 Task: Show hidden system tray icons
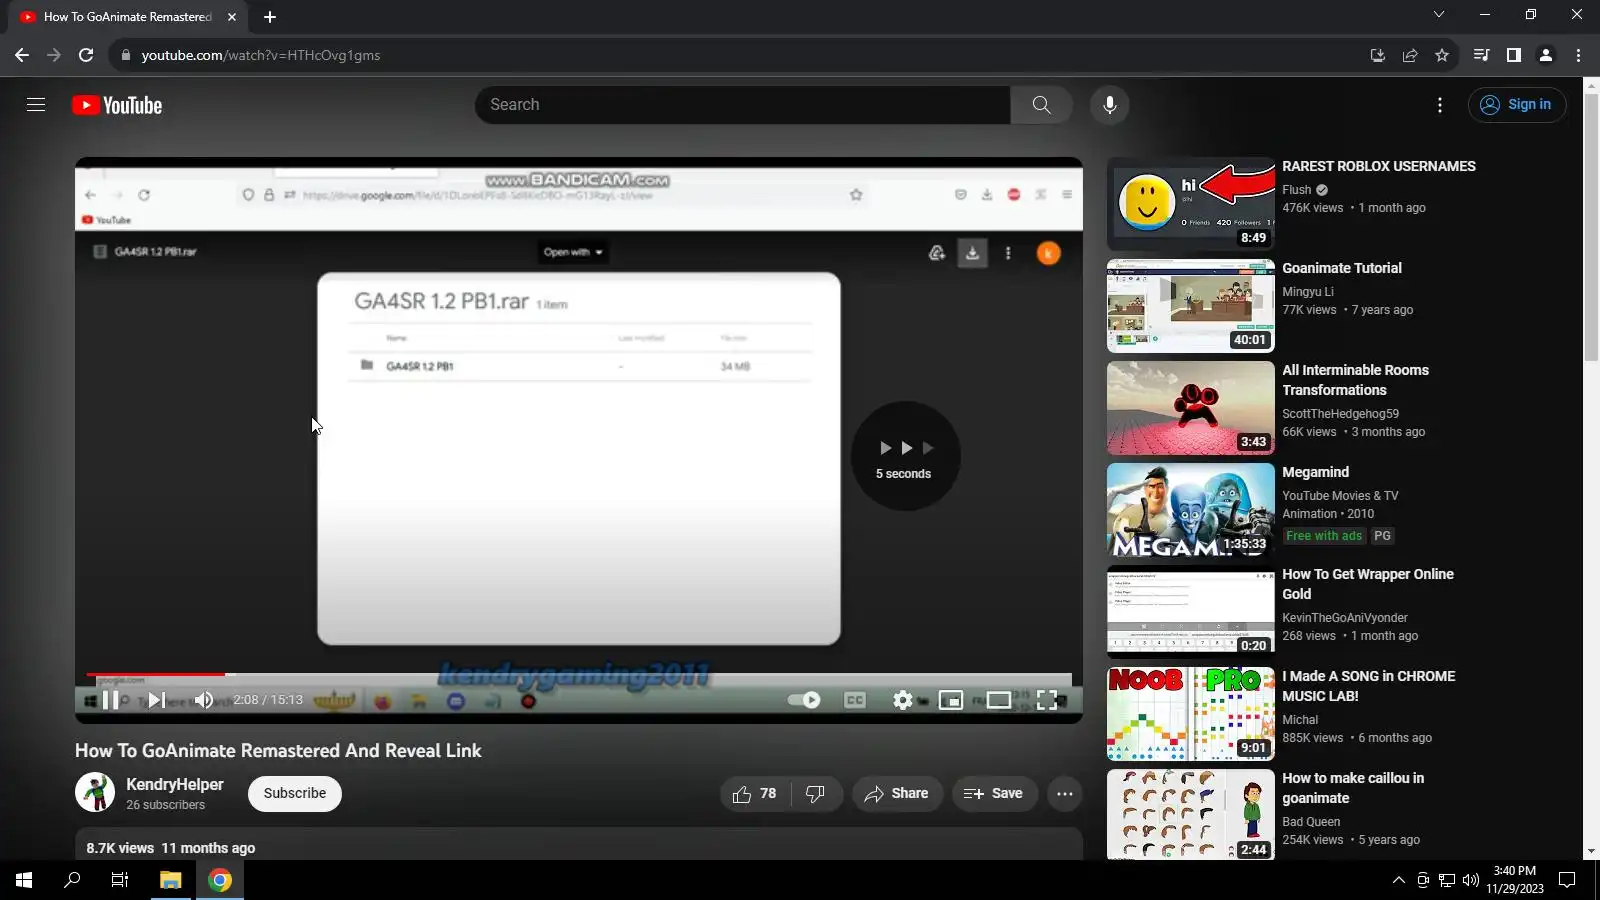[1398, 880]
